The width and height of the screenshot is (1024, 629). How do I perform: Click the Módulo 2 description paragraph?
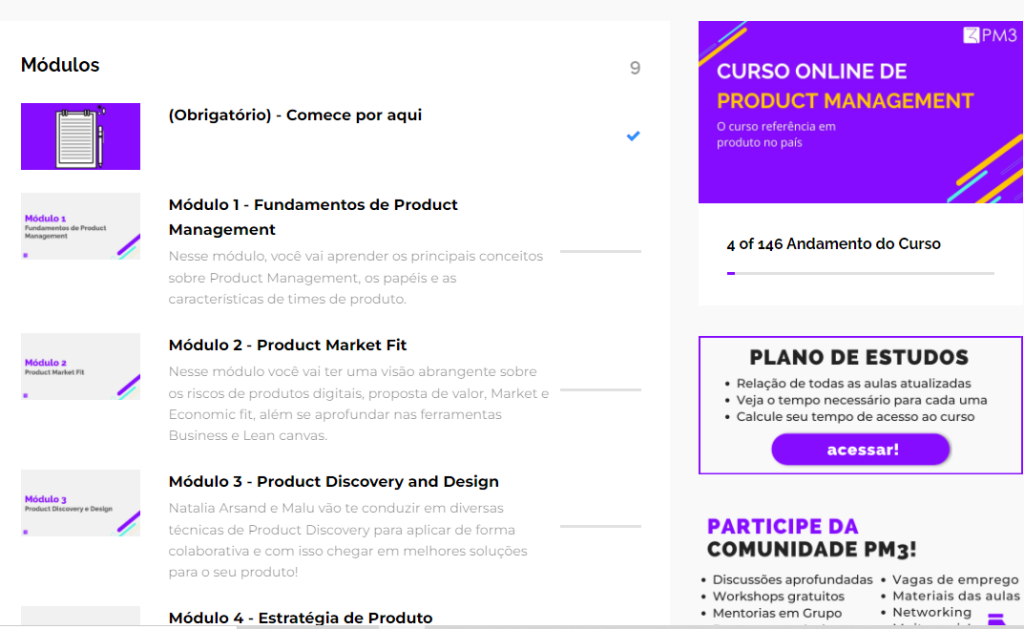tap(359, 403)
